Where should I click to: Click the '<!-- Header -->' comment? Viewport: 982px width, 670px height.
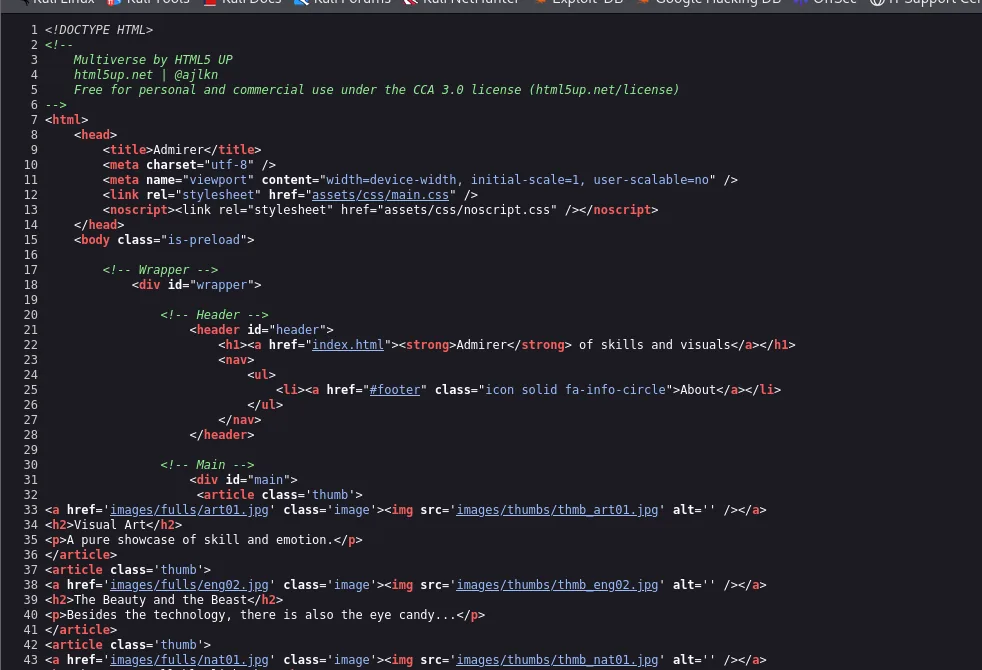click(214, 315)
